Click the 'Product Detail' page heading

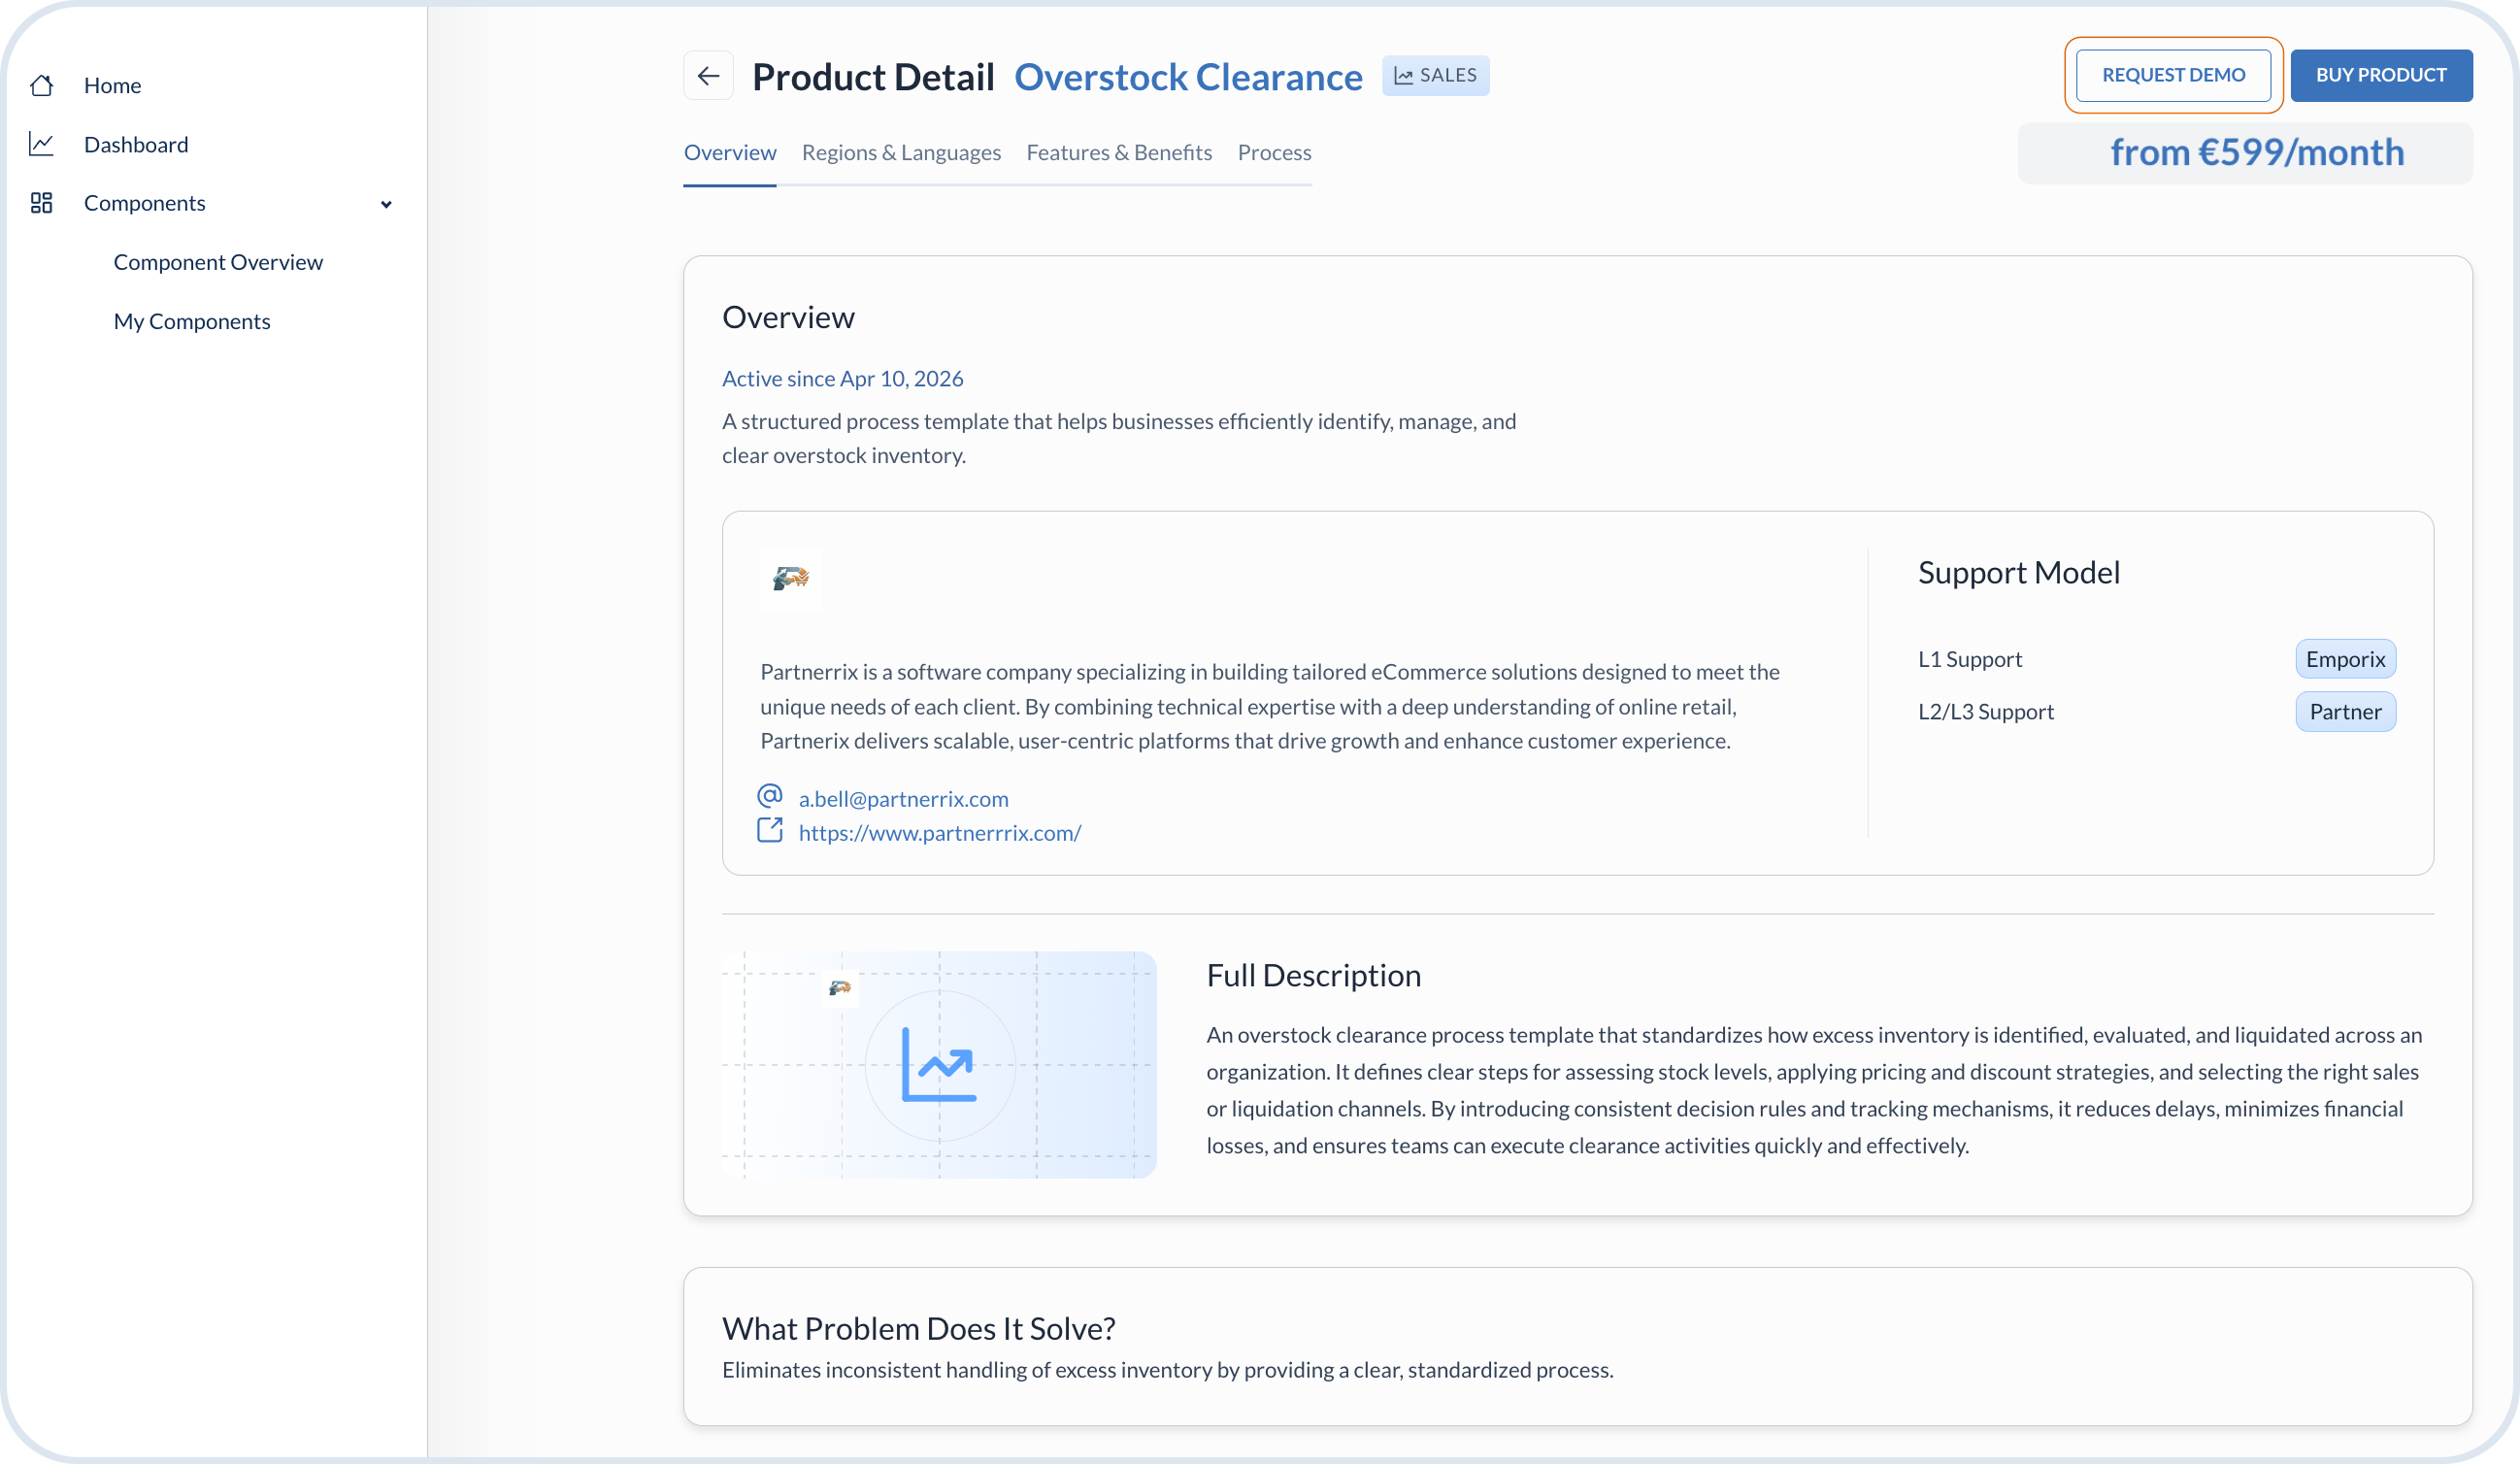(873, 76)
